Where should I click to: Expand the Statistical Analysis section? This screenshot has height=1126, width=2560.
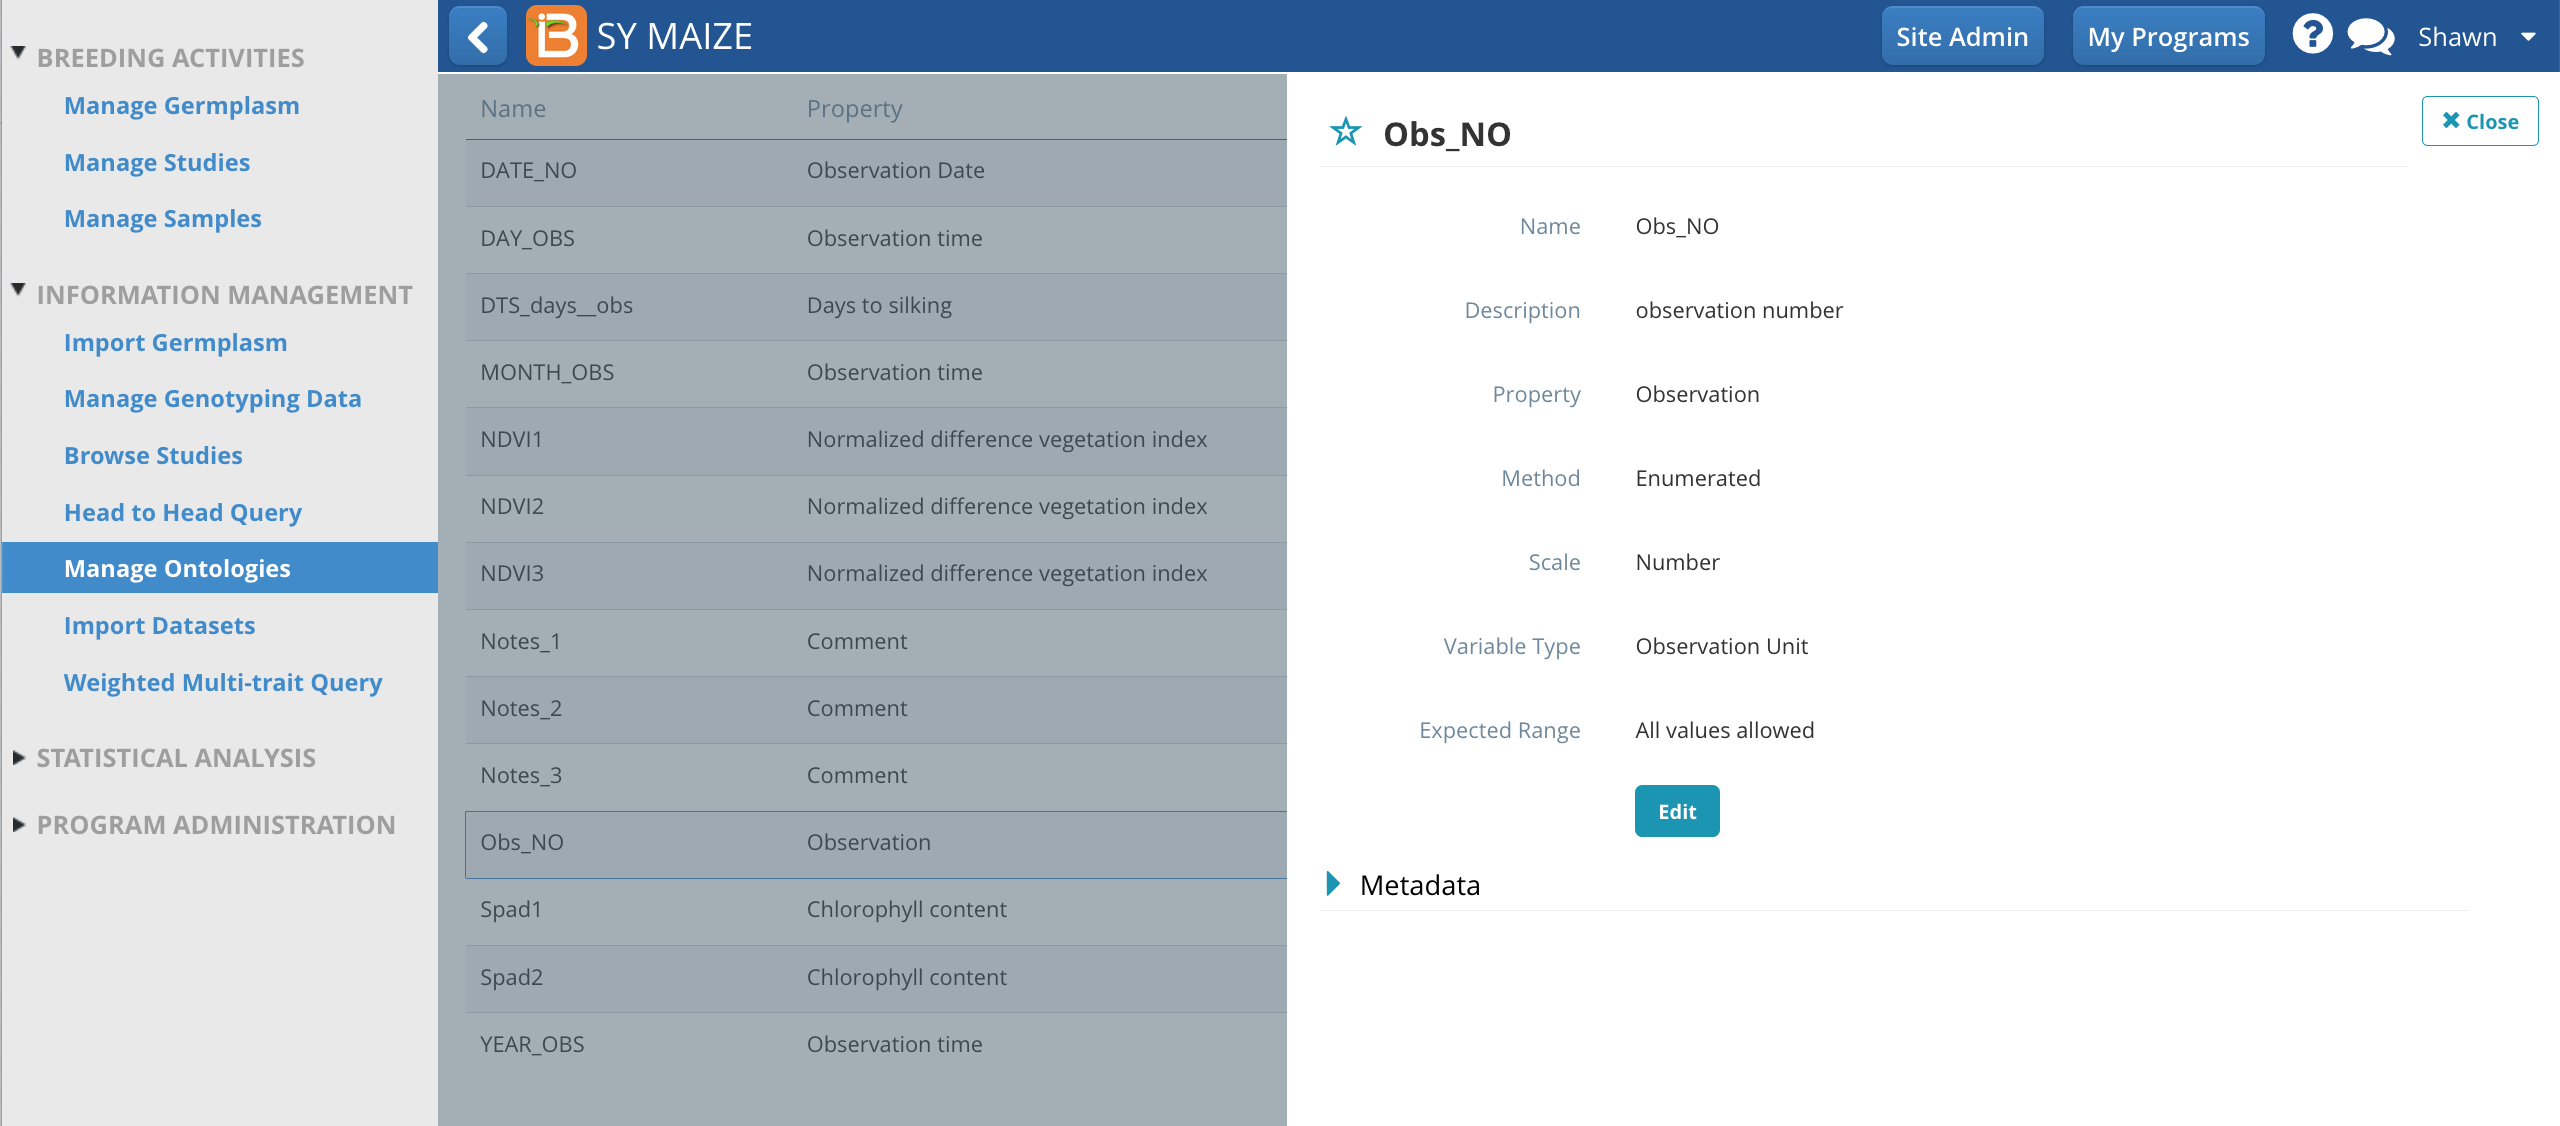18,758
